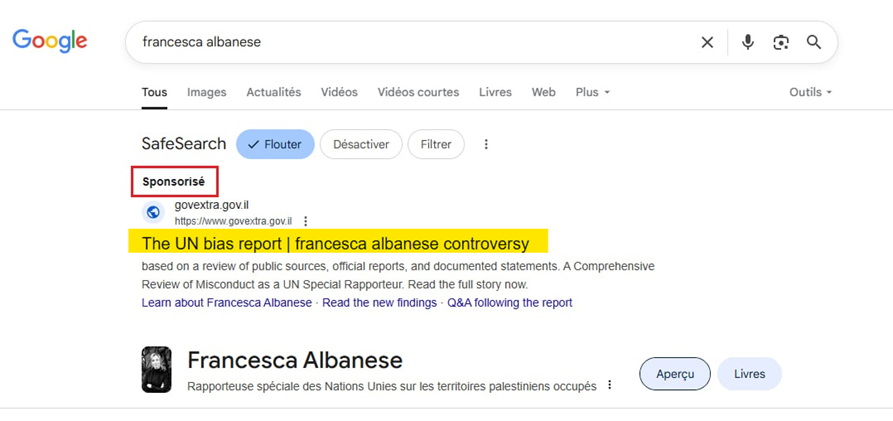Open Google Lens image search
This screenshot has width=893, height=421.
coord(780,42)
